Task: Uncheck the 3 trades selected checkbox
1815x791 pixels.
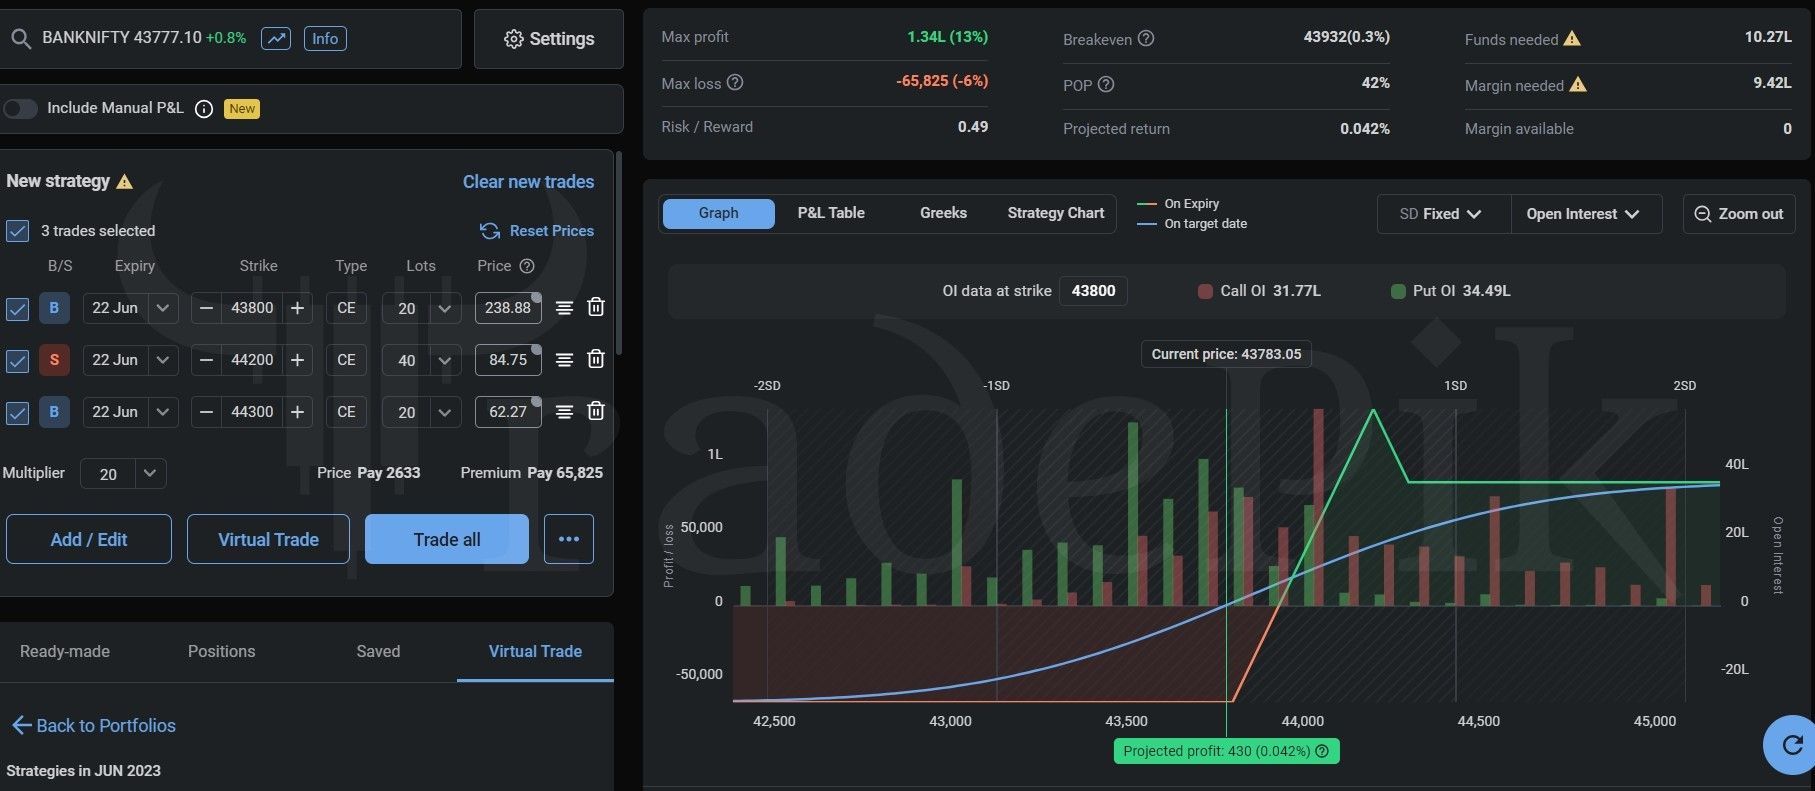Action: [x=17, y=231]
